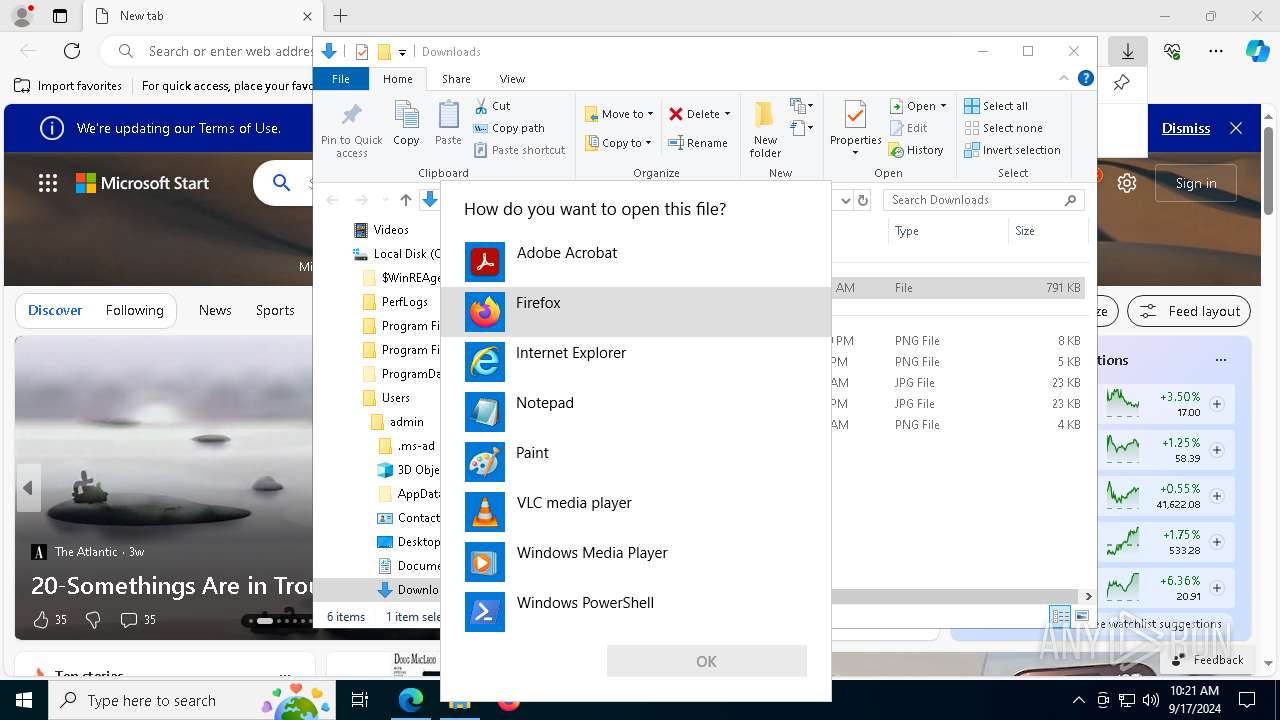Collapse the Explorer ribbon with chevron

coord(1064,78)
